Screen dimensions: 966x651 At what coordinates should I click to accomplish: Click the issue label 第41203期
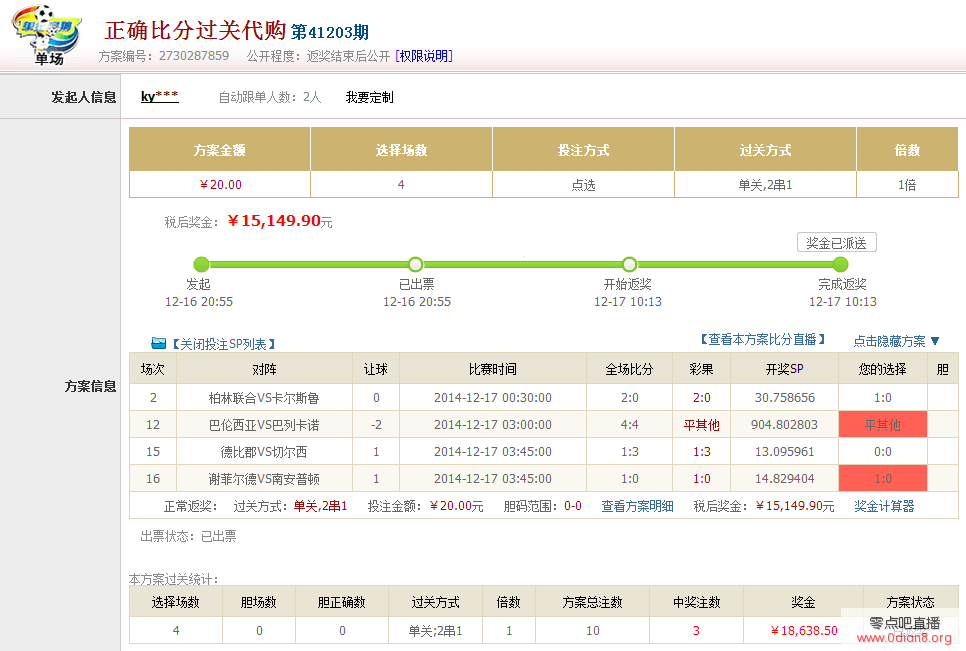coord(330,32)
